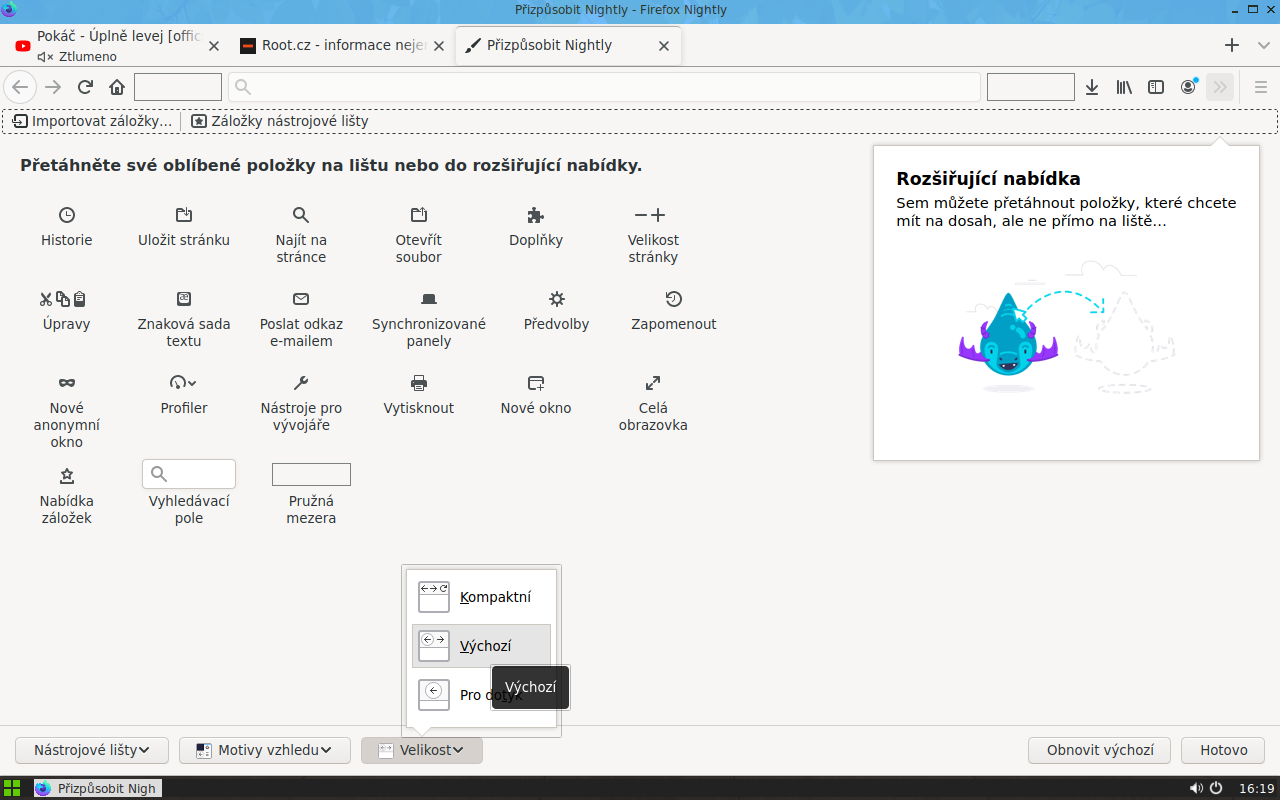Open the Firefox account avatar icon
1280x800 pixels.
[x=1188, y=87]
